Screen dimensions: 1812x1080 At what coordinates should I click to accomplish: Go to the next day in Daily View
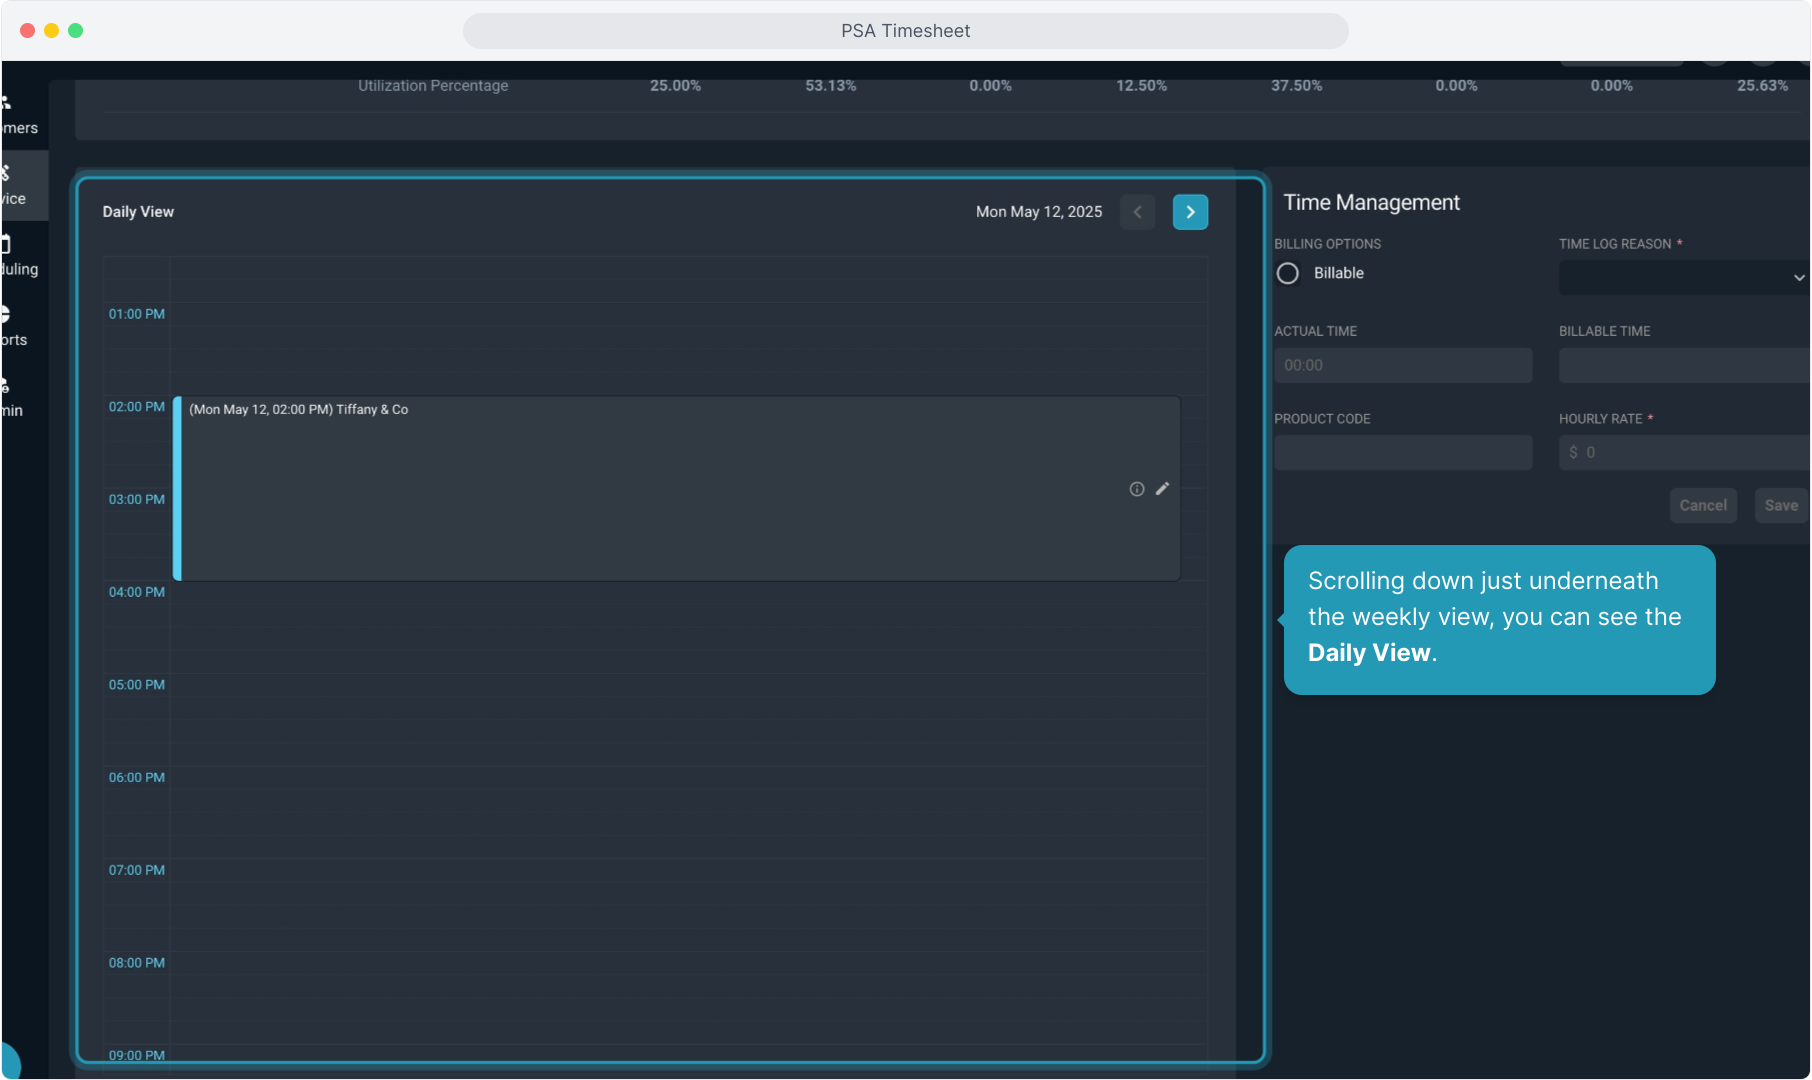1190,212
